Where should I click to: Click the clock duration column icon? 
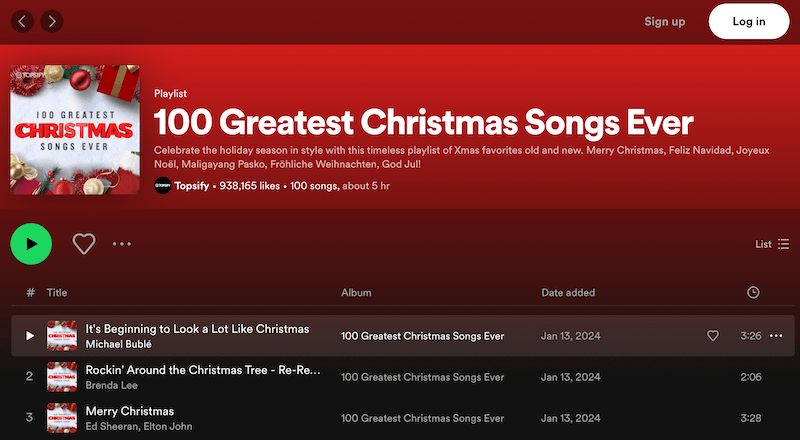click(x=753, y=292)
